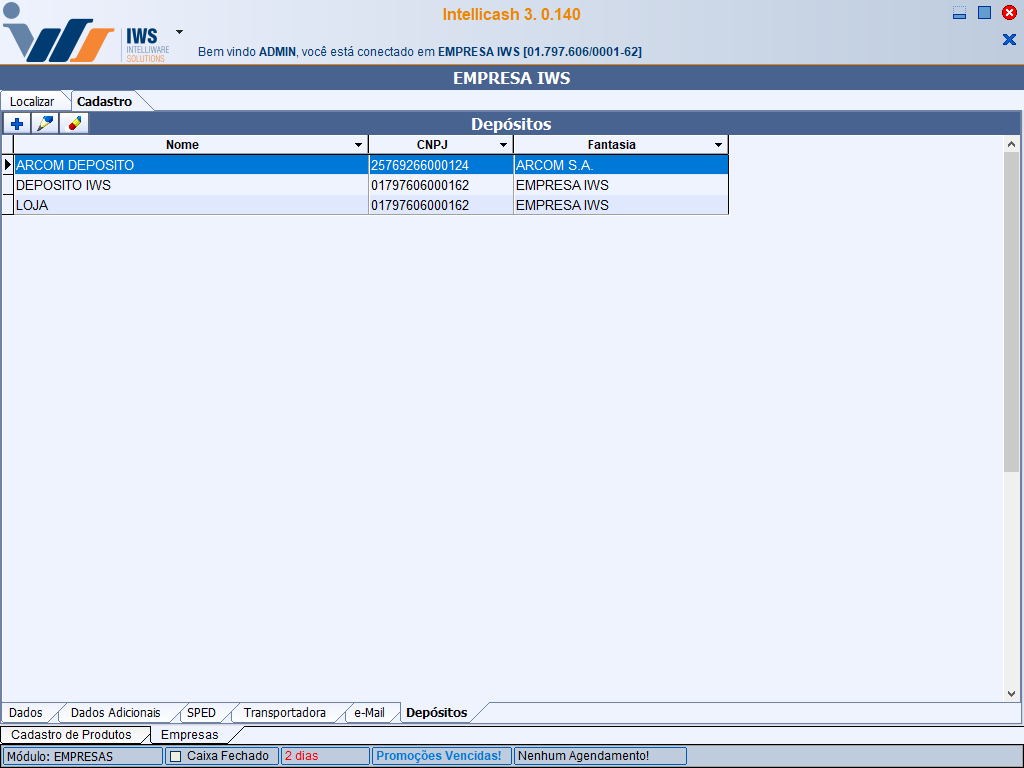
Task: Select the DEPOSITO IWS row
Action: pos(190,185)
